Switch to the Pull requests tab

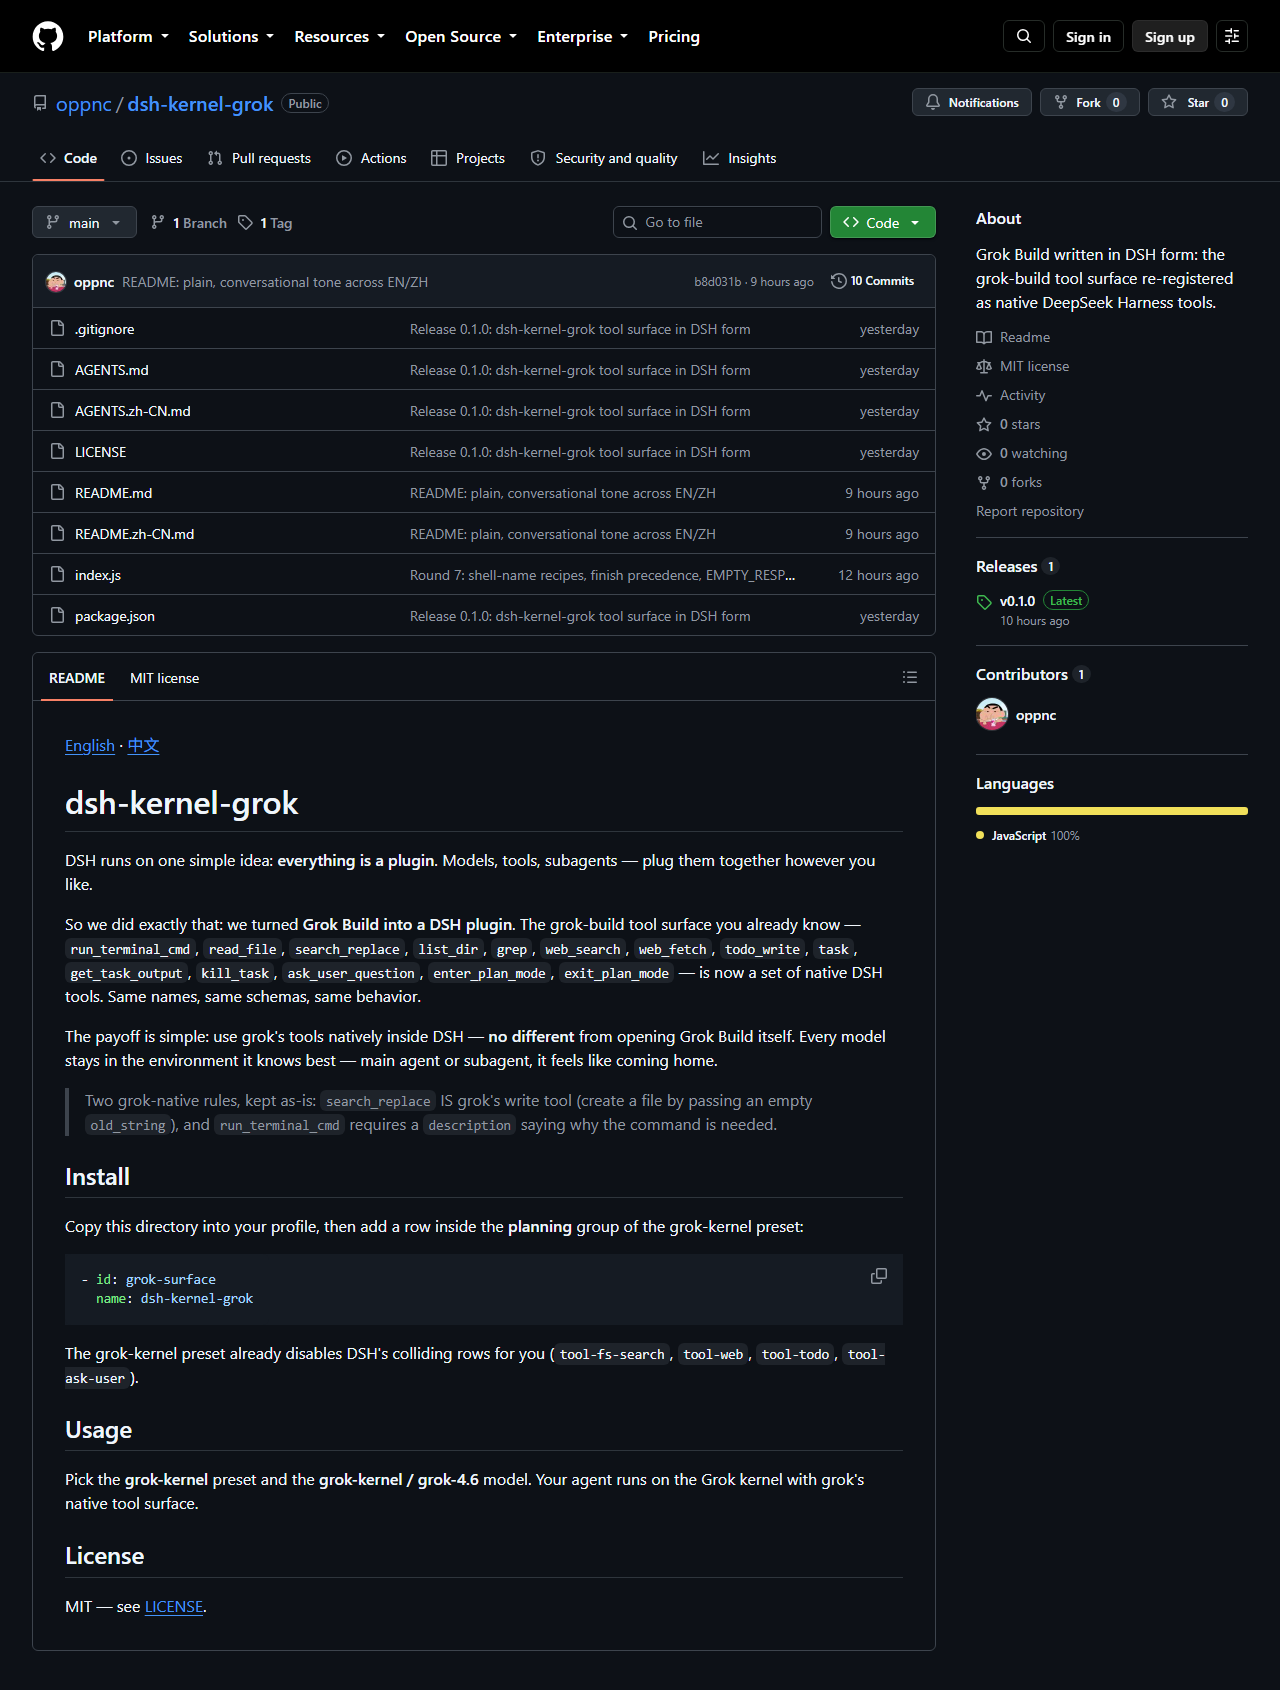[x=259, y=158]
